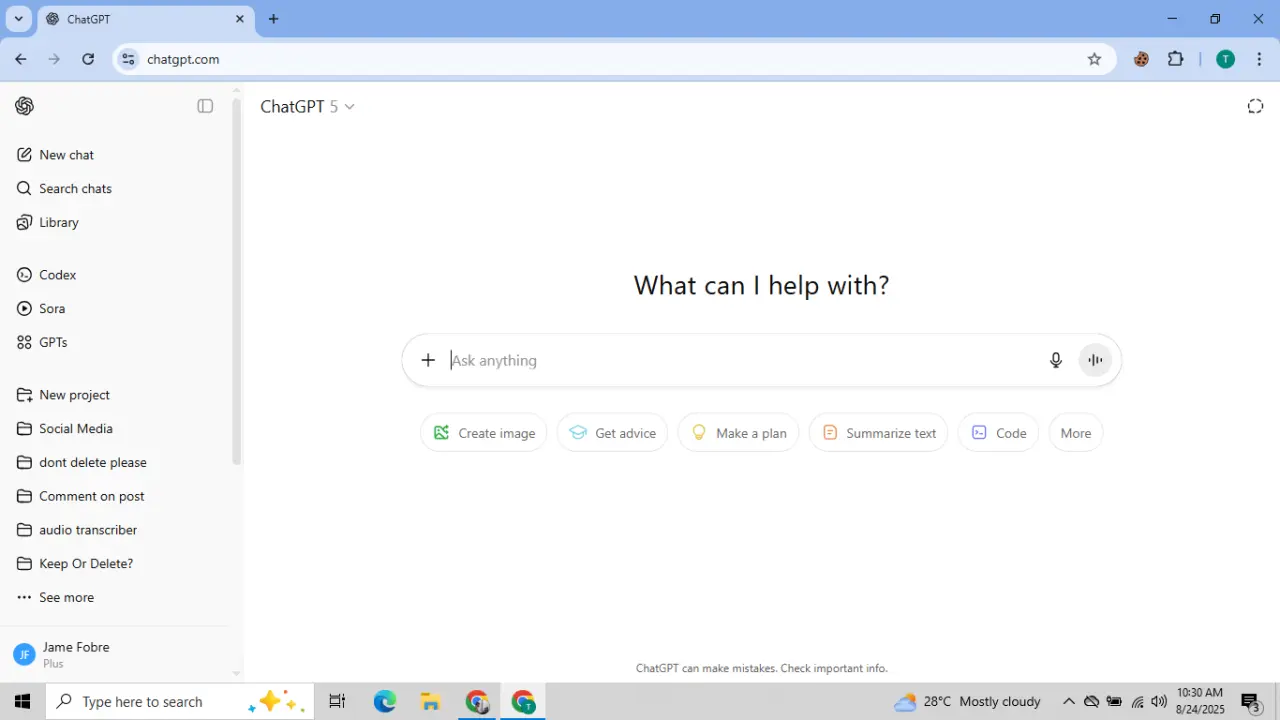
Task: Open the notifications center icon
Action: 1251,702
